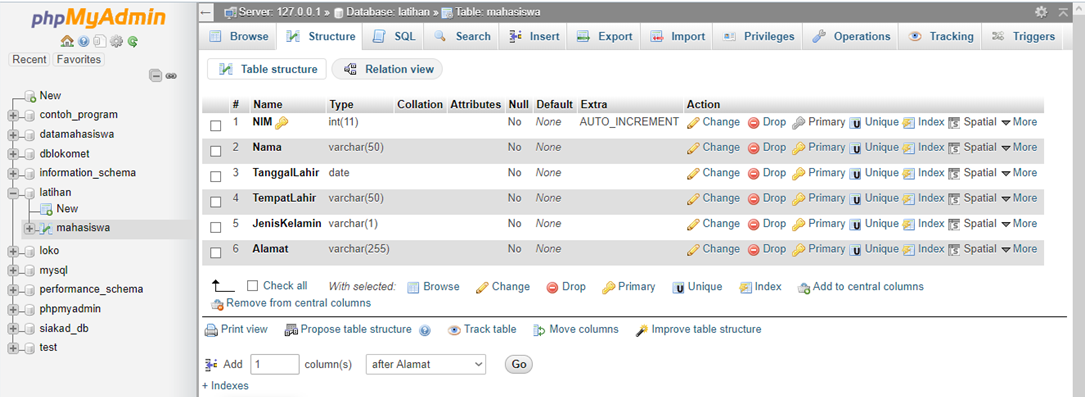The height and width of the screenshot is (397, 1085).
Task: Open the Favorites tables list
Action: click(78, 59)
